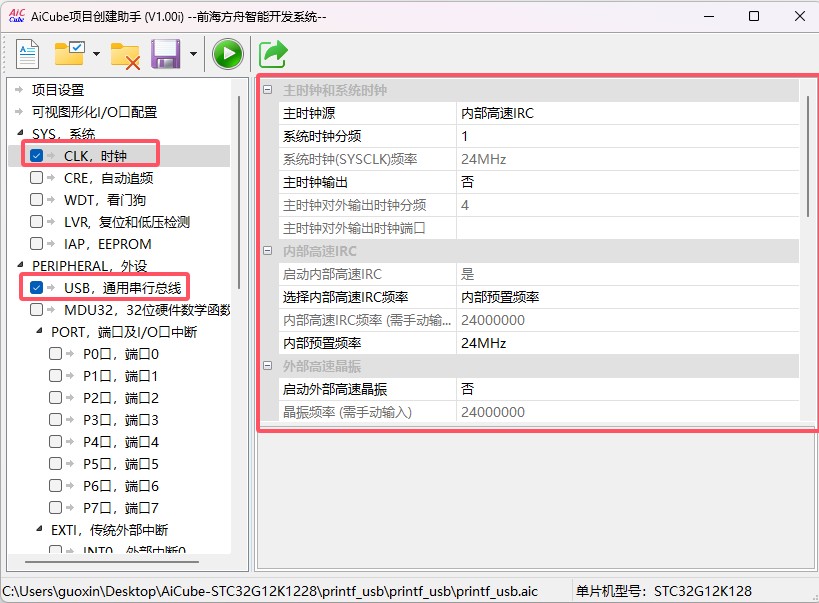Click the 启动内部高速IRC value 是
Image resolution: width=819 pixels, height=603 pixels.
(x=628, y=274)
